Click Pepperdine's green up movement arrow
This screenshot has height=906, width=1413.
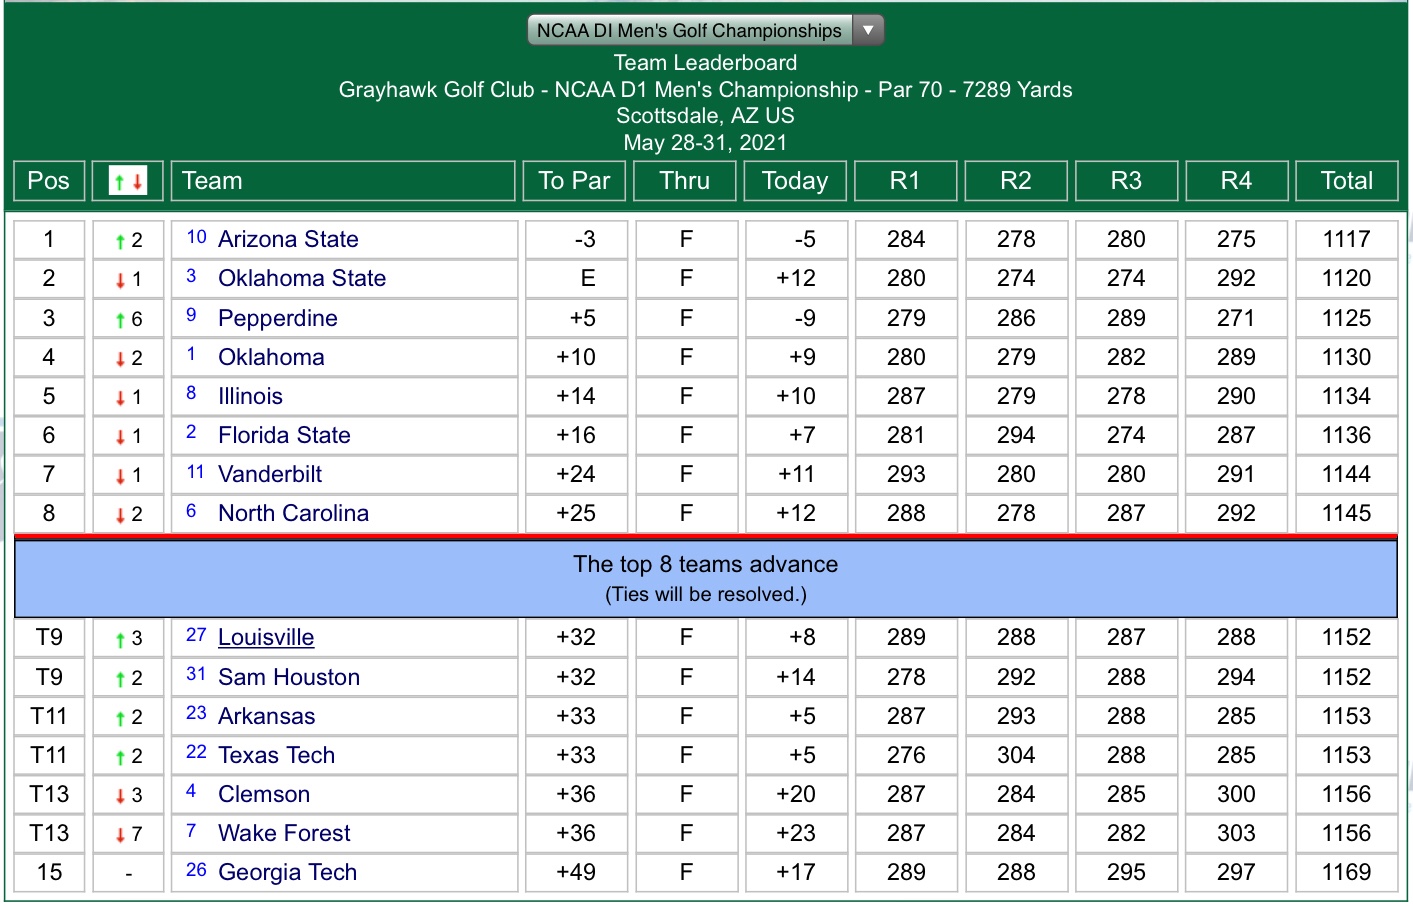coord(120,320)
